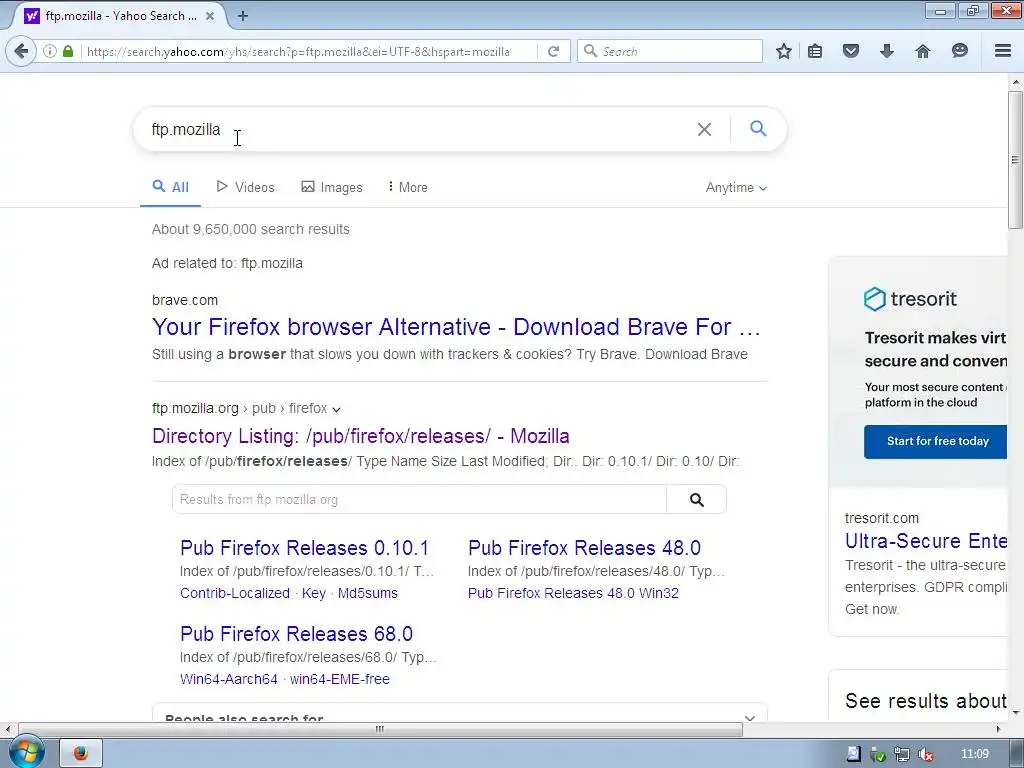Open the chat smiley toolbar icon
1024x768 pixels.
point(959,51)
